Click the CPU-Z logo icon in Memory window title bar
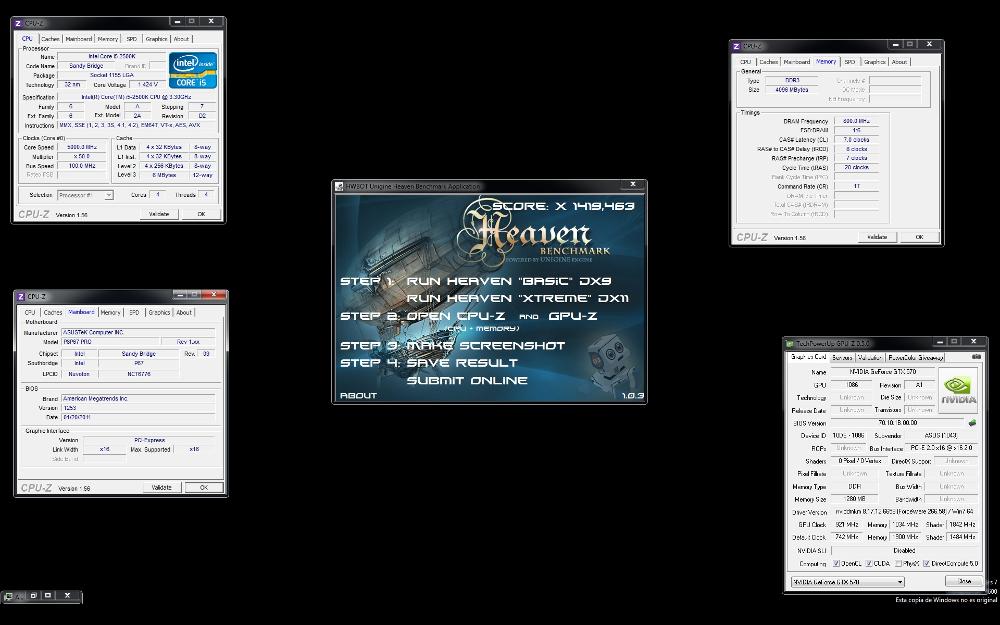Image resolution: width=1000 pixels, height=625 pixels. 737,46
